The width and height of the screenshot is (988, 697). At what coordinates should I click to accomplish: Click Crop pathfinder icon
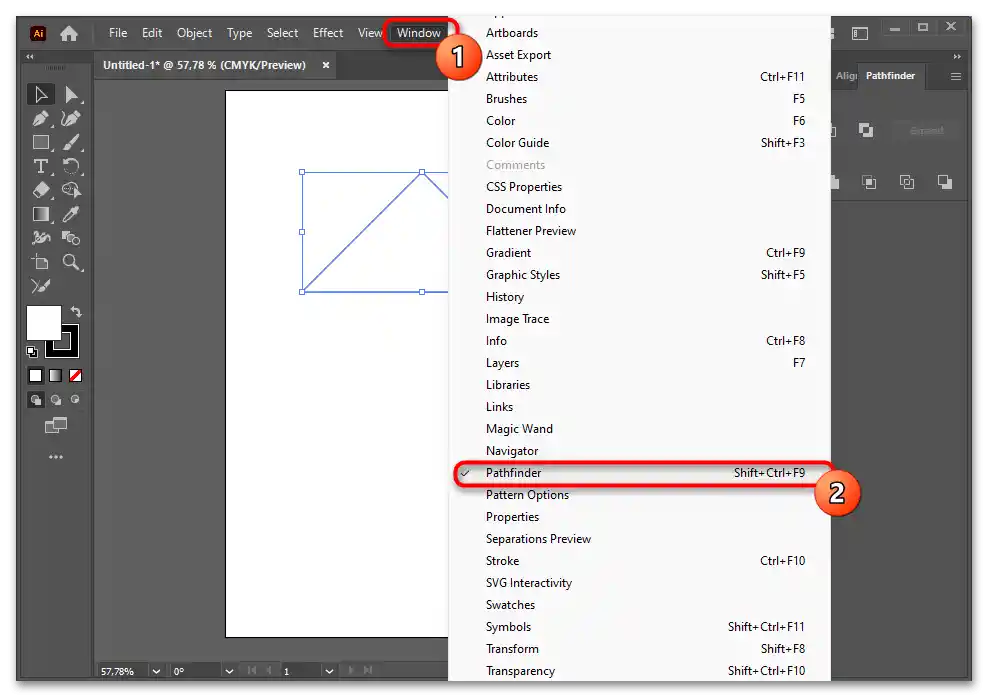(869, 183)
